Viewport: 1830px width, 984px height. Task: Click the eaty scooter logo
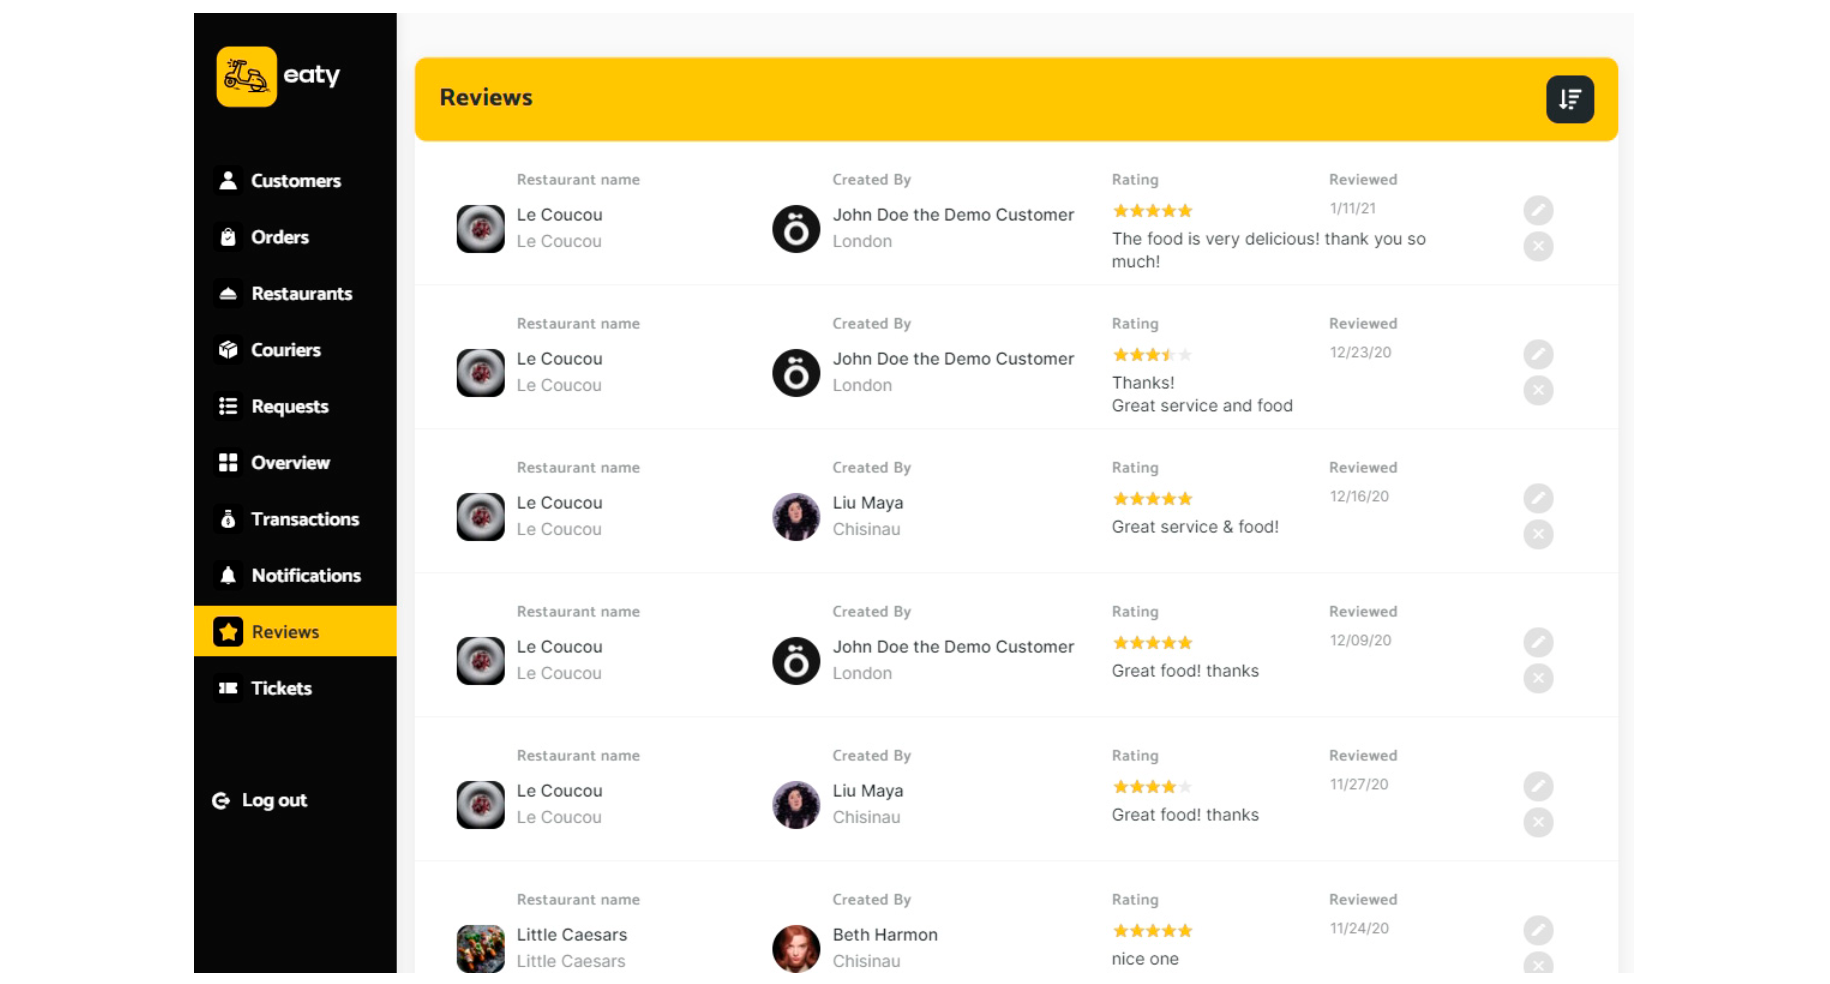click(247, 76)
